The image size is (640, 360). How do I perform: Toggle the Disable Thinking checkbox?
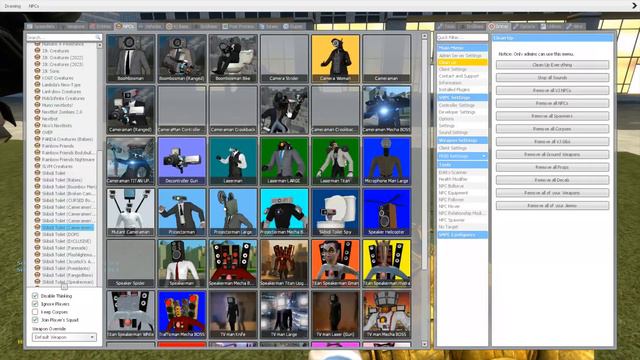point(35,296)
